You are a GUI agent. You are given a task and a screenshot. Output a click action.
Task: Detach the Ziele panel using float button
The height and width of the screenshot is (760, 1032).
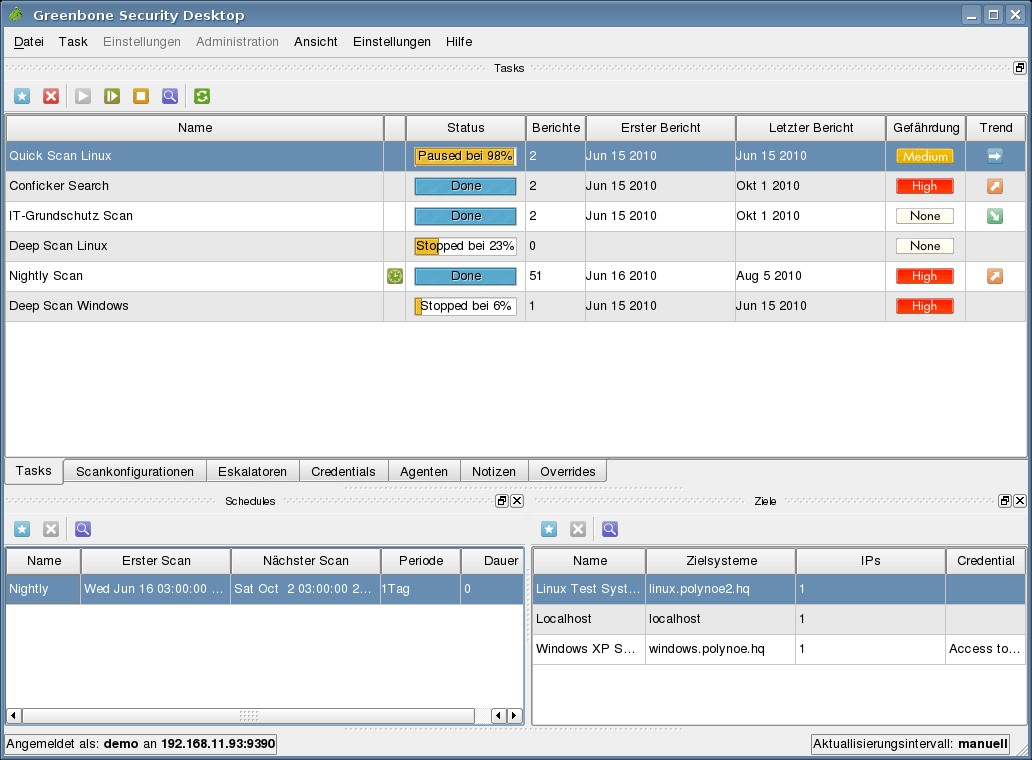[x=1004, y=501]
